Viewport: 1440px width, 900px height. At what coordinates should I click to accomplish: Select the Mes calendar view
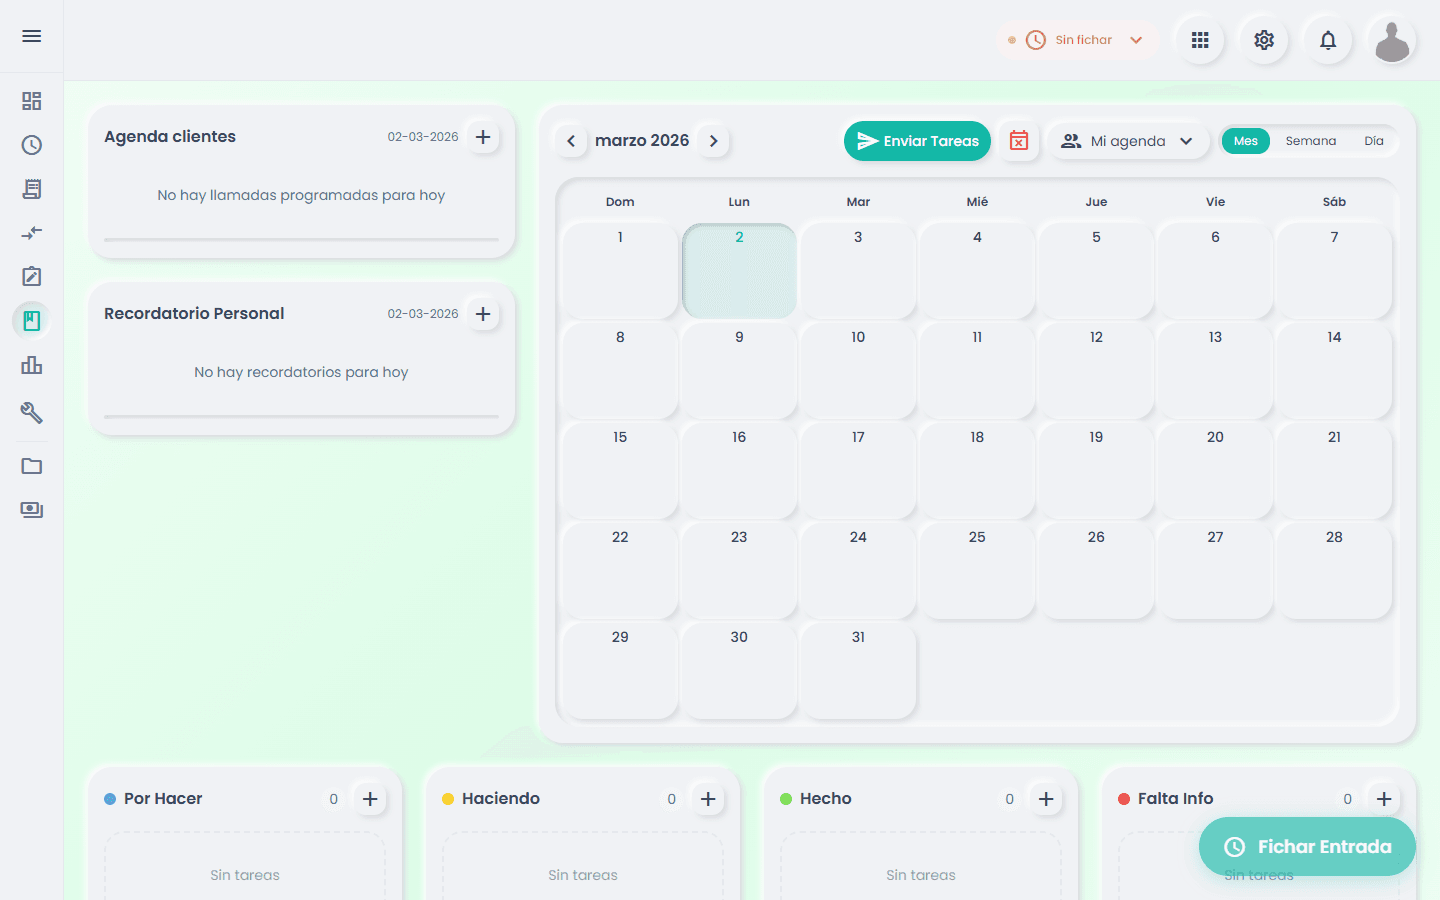click(x=1246, y=141)
